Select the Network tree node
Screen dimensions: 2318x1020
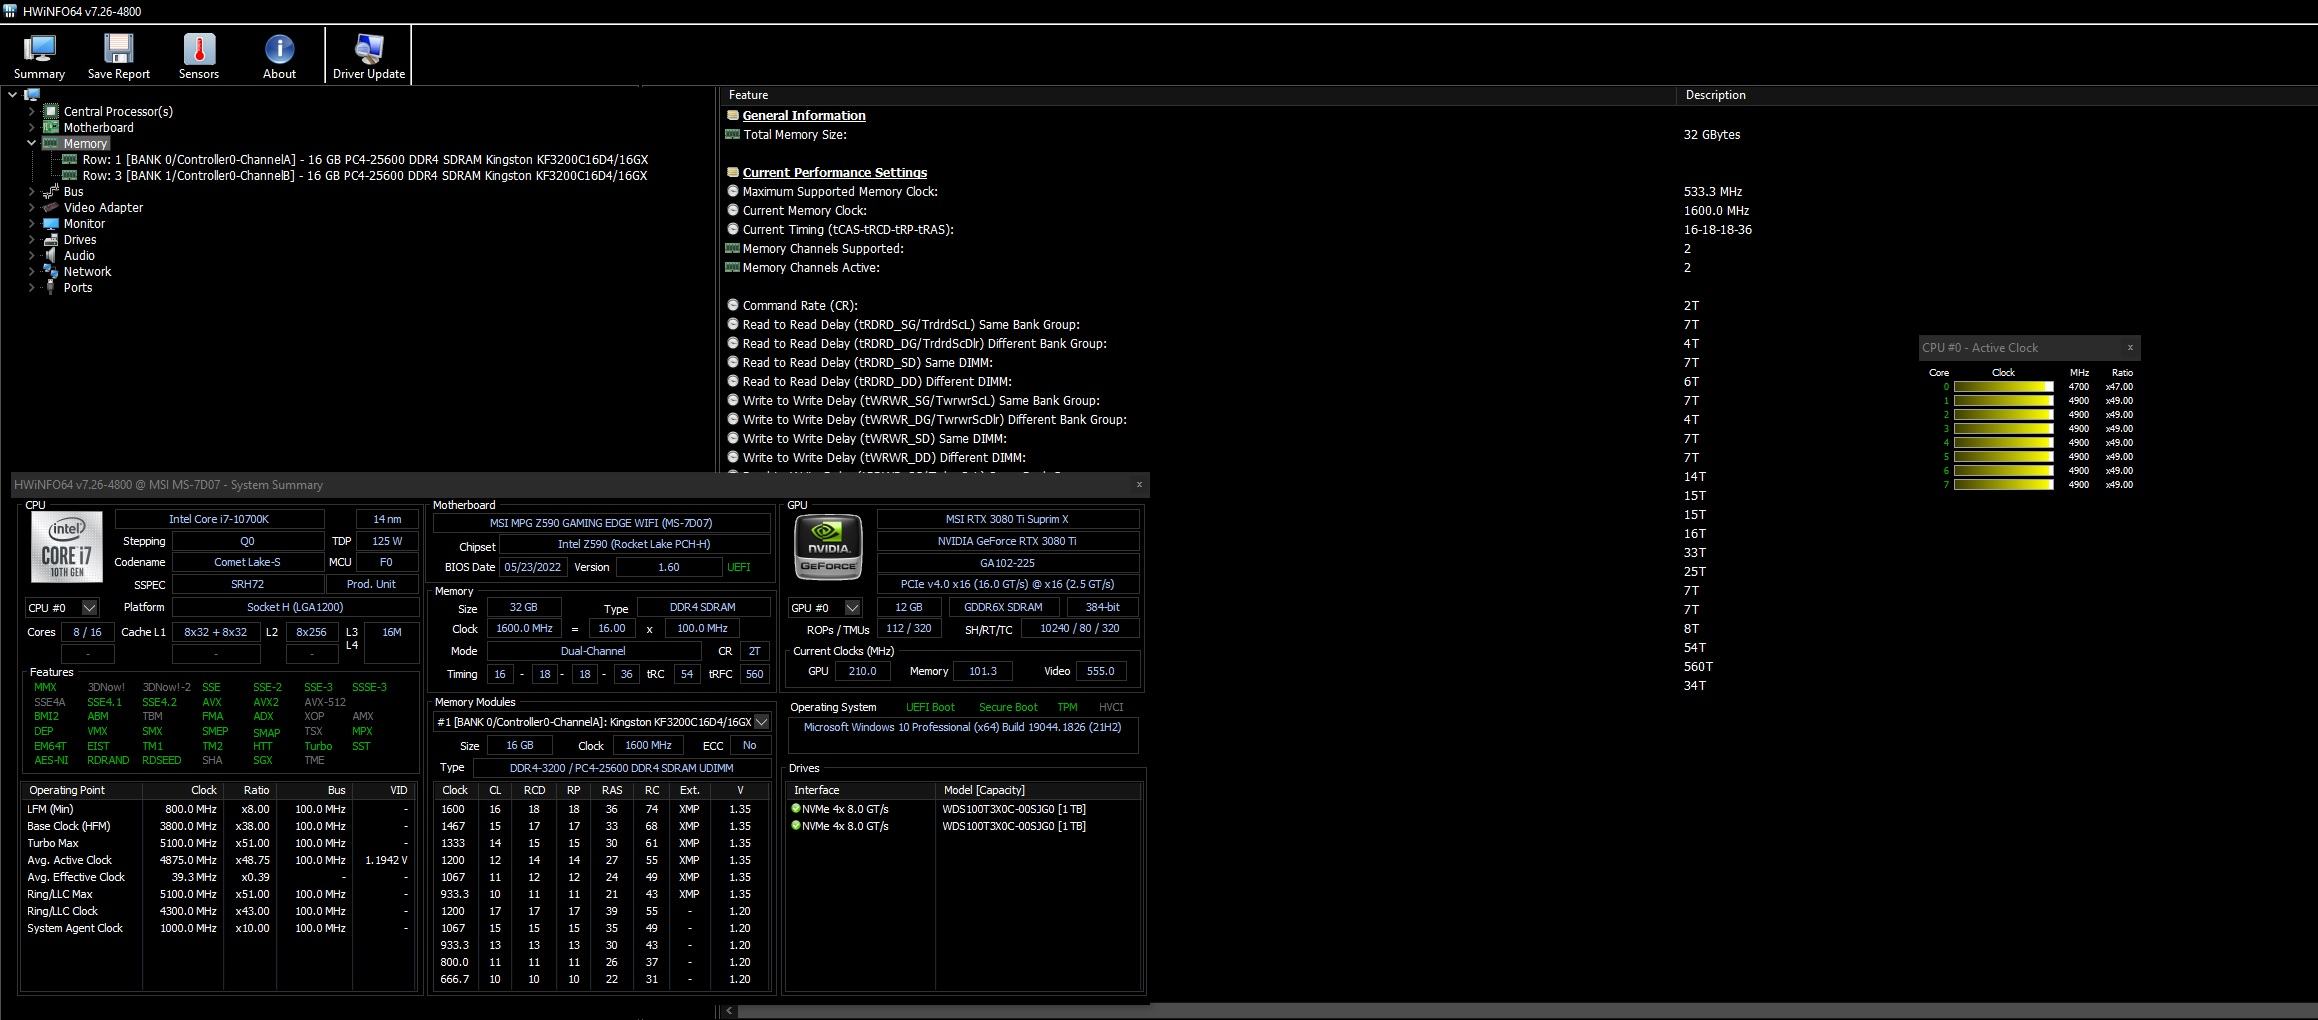(x=87, y=271)
